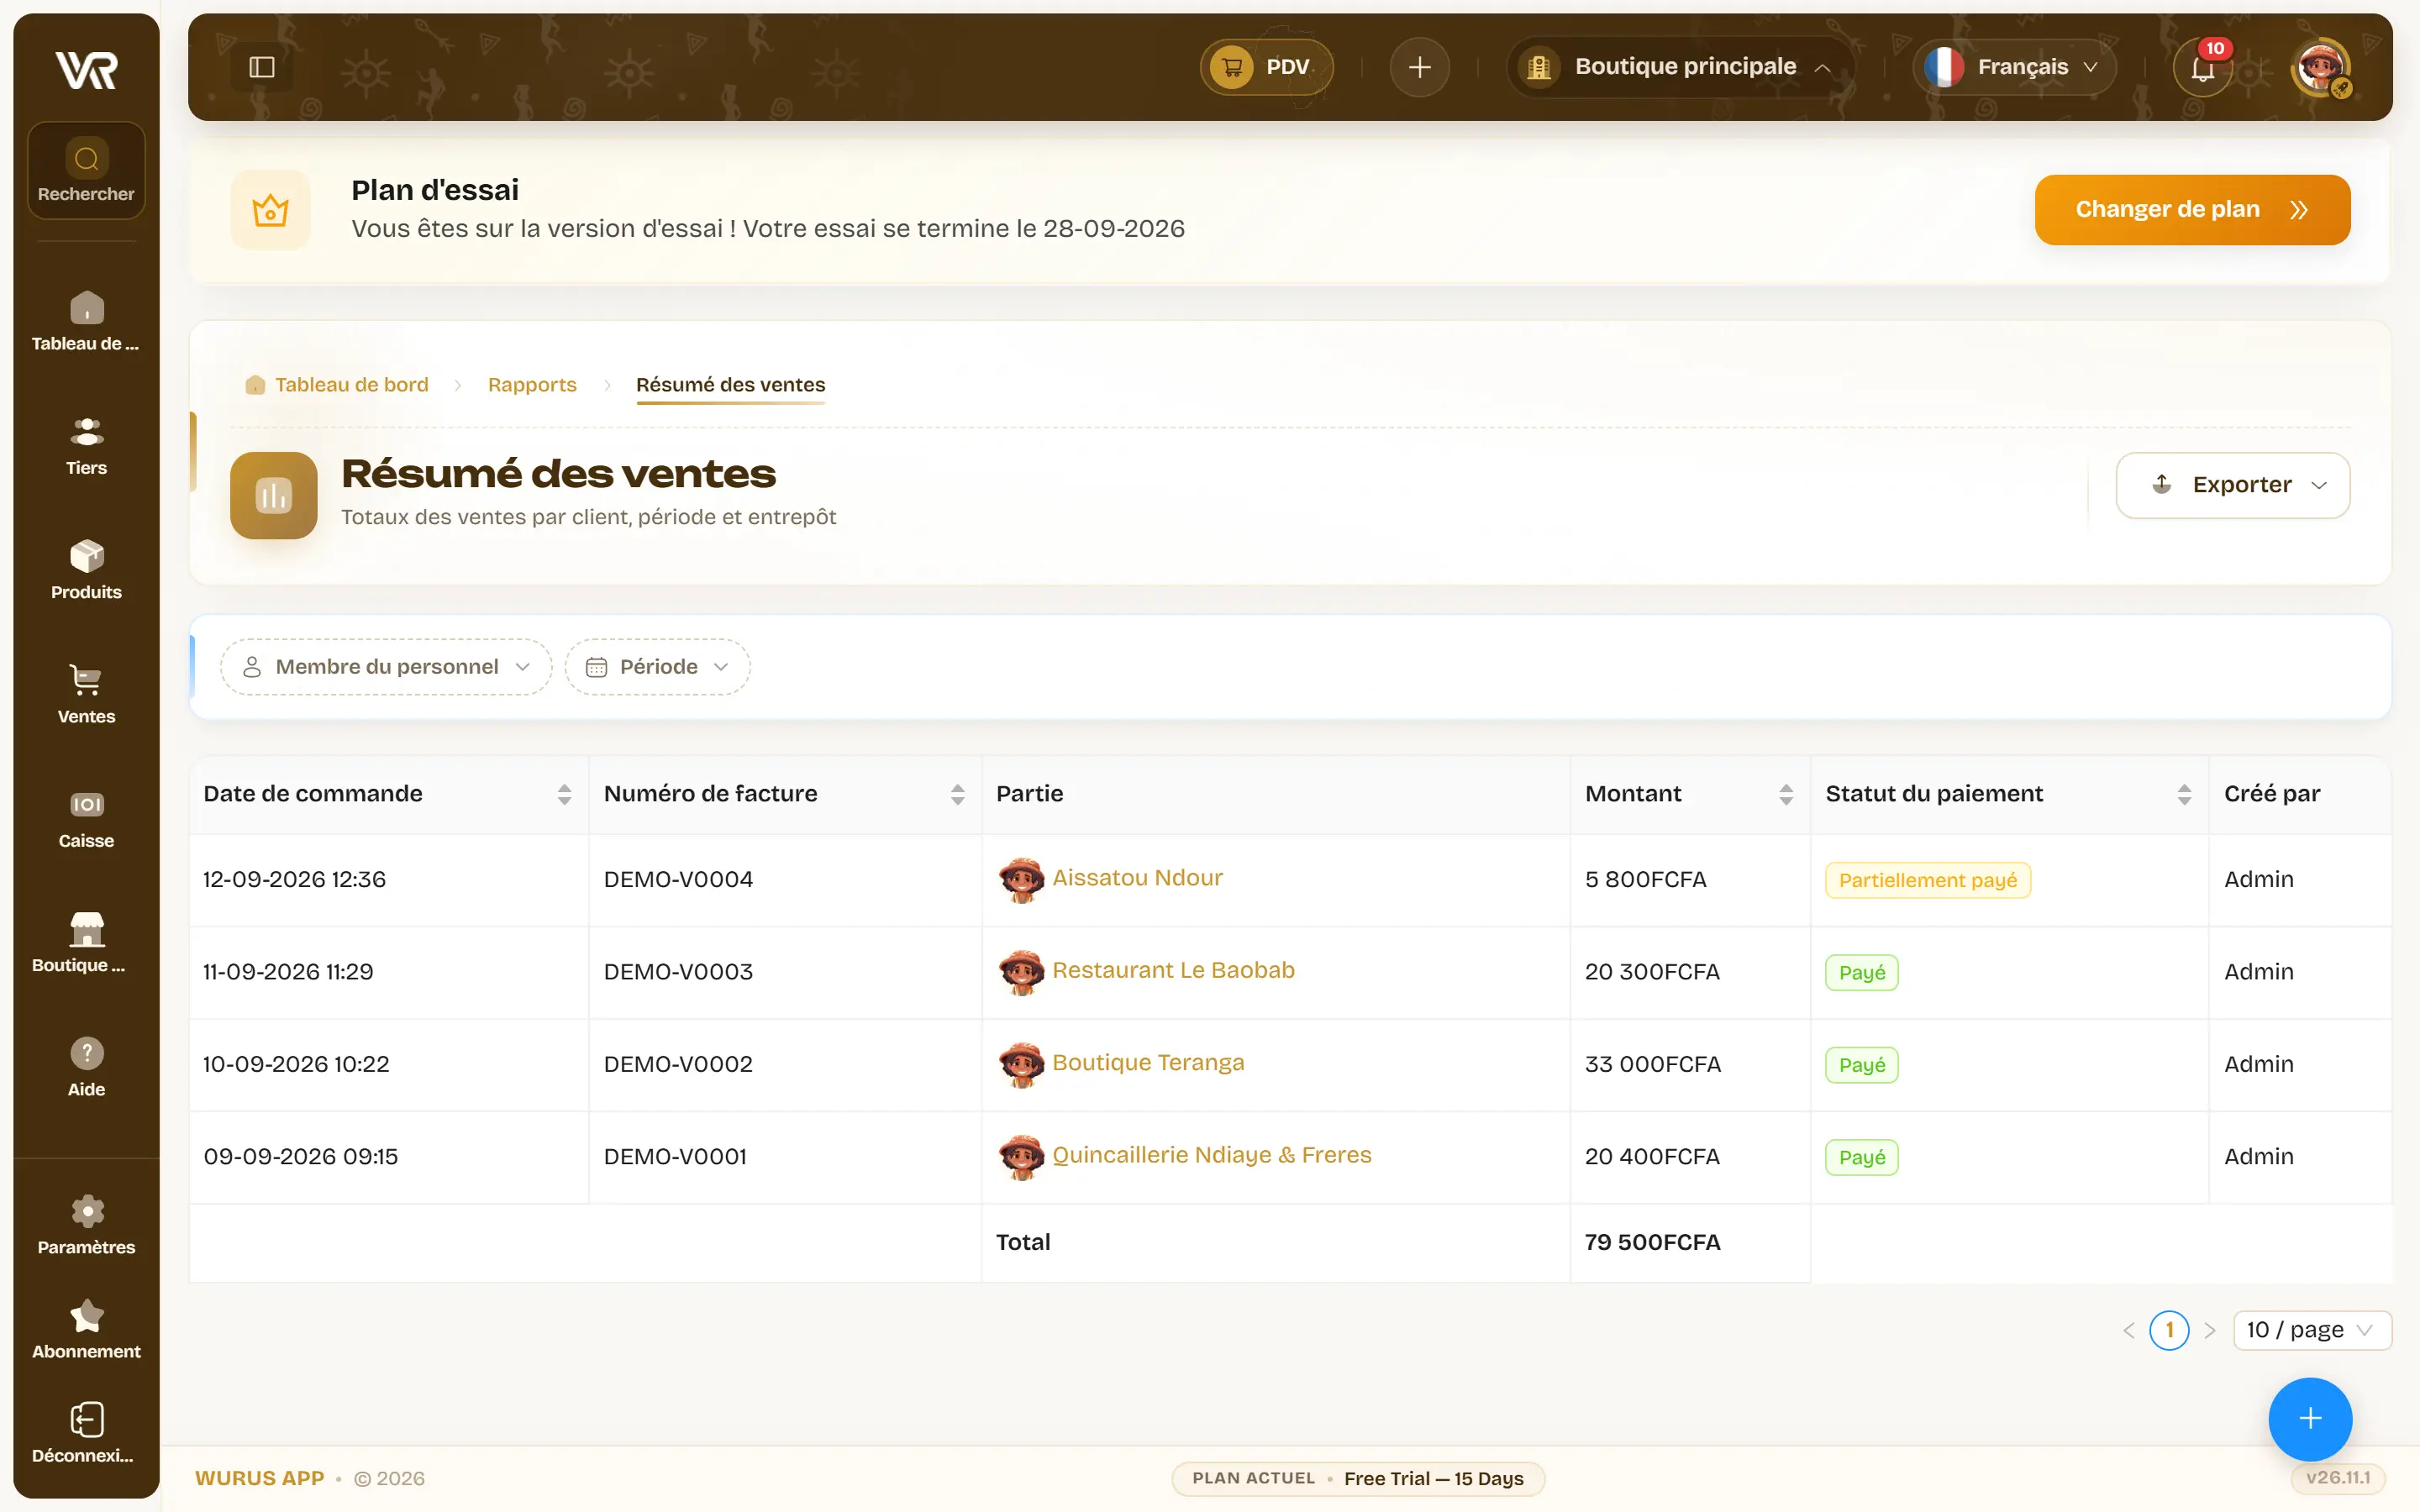Screen dimensions: 2420x1512
Task: Expand the Membre du personnel filter
Action: click(x=386, y=667)
